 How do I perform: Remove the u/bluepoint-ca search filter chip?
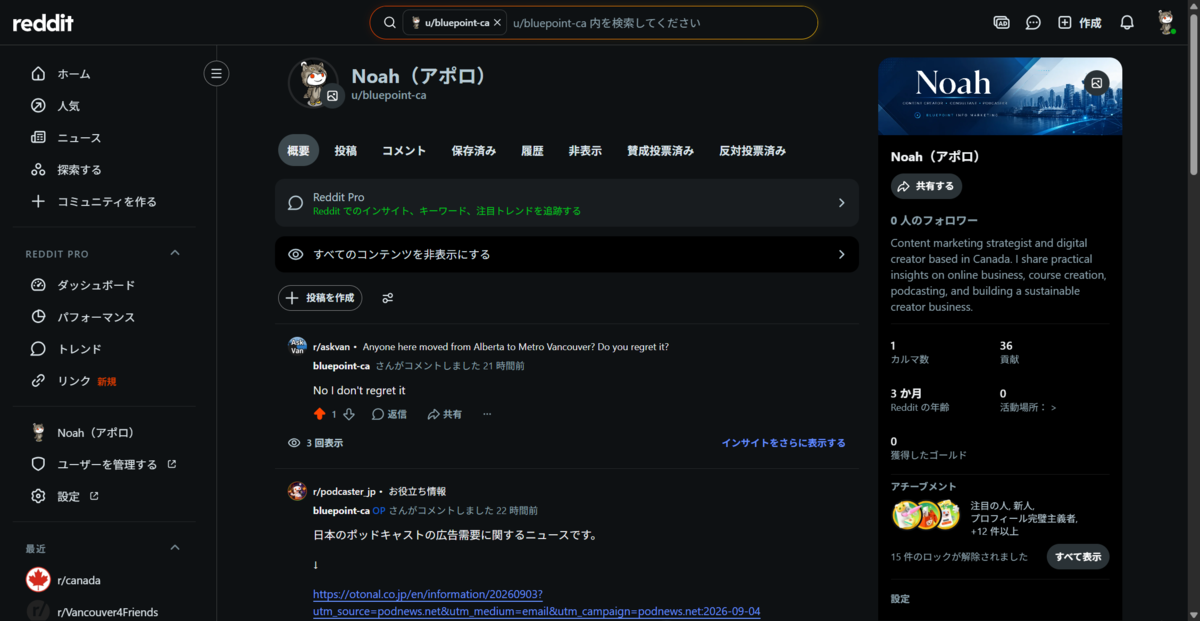(x=498, y=22)
